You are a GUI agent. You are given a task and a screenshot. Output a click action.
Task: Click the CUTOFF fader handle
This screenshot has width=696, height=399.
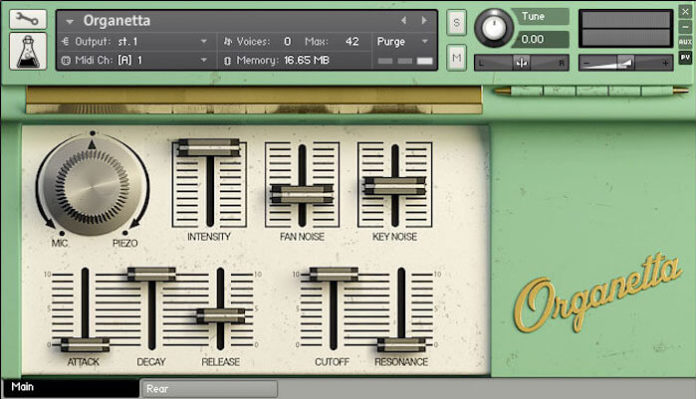tap(333, 274)
